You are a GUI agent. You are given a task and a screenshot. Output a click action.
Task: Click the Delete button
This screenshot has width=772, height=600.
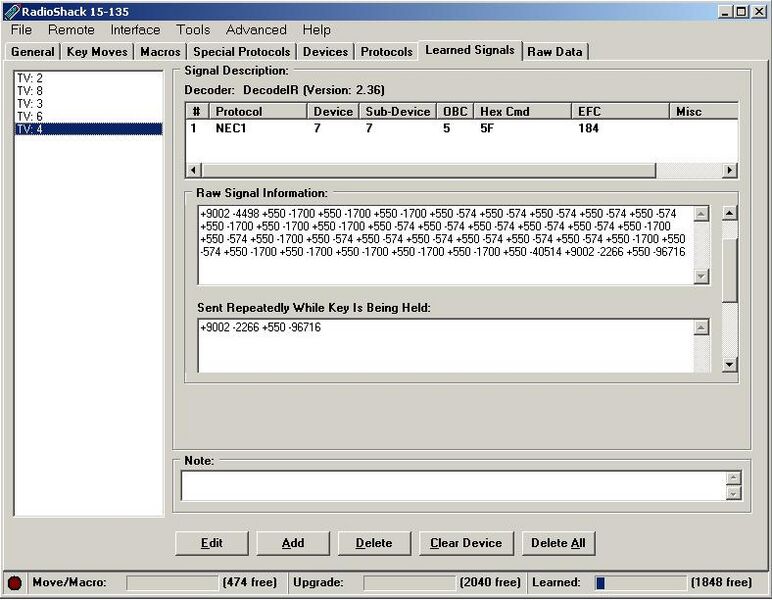374,543
